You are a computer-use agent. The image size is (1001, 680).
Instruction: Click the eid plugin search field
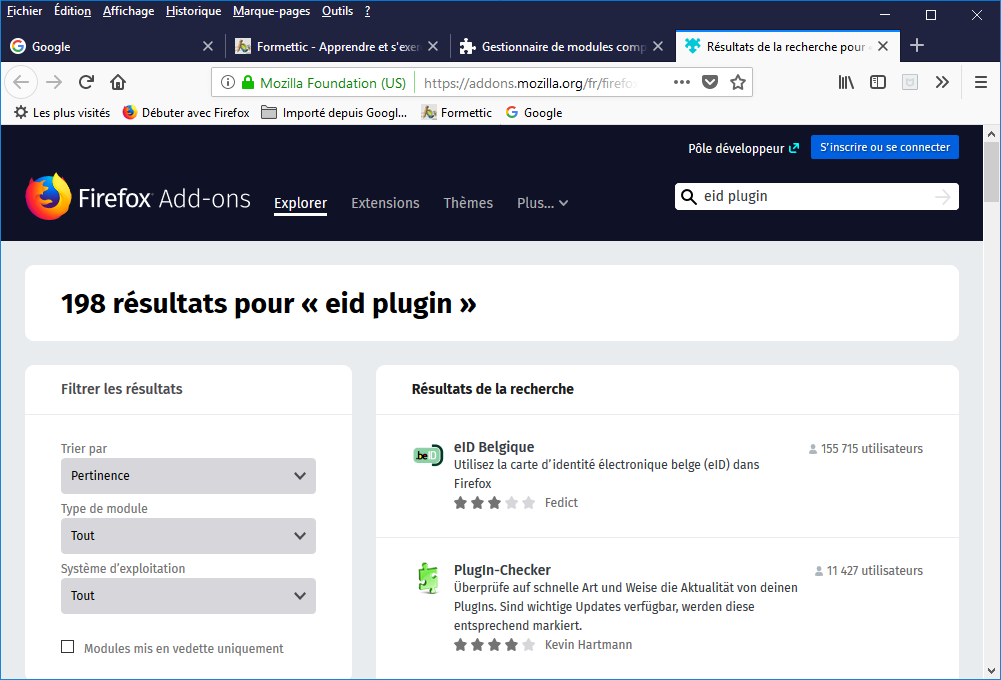817,197
